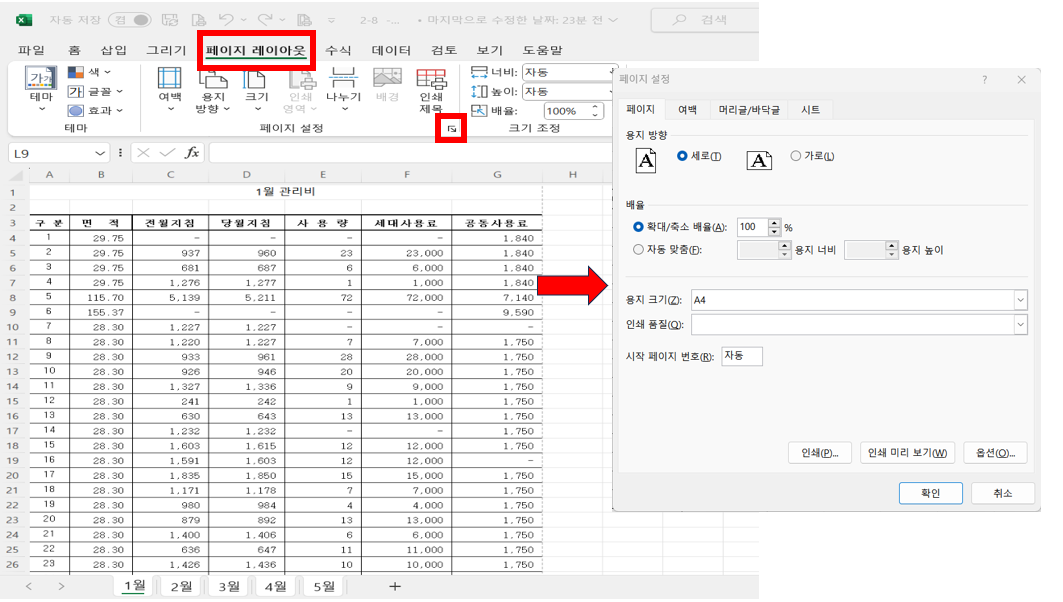Select column header G
1063x602 pixels.
click(497, 174)
